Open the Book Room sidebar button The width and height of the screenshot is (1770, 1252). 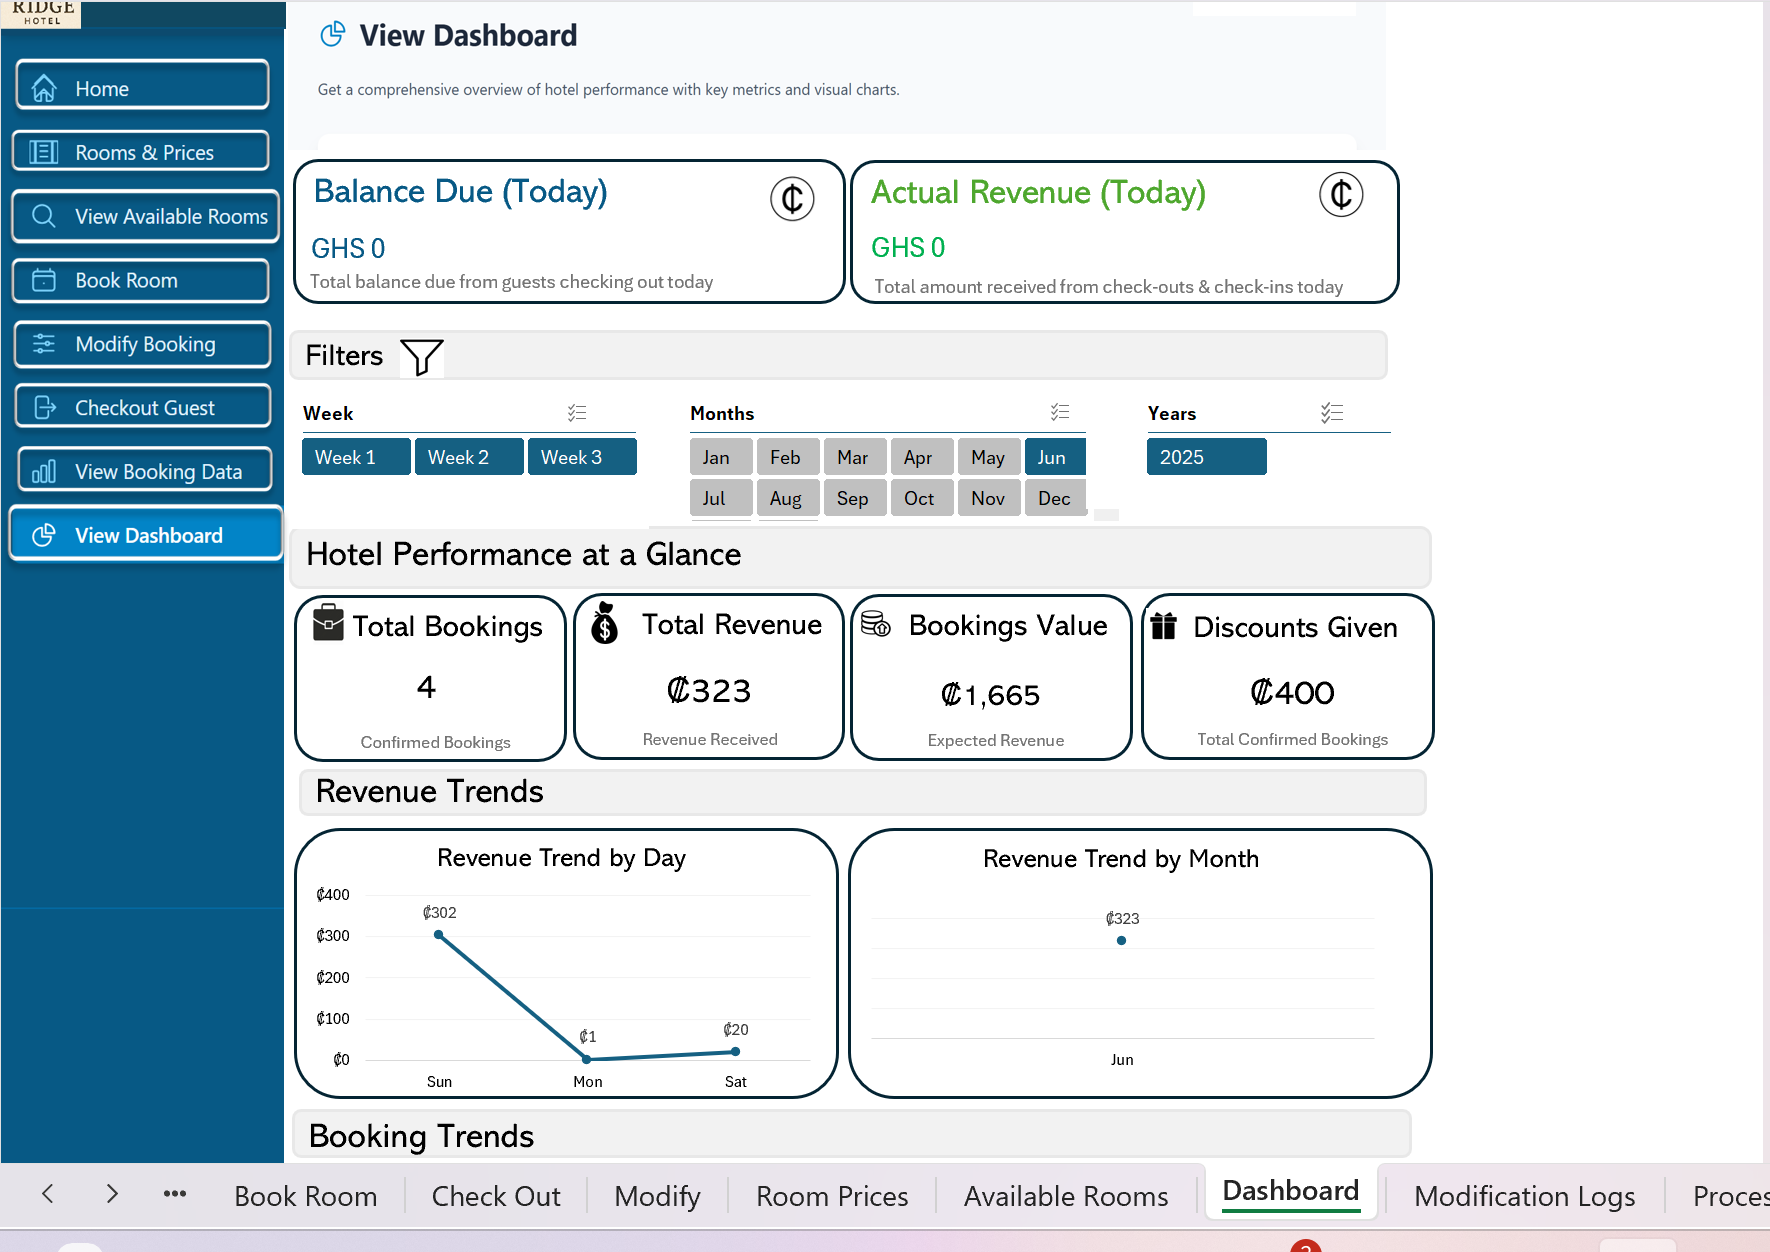point(141,280)
